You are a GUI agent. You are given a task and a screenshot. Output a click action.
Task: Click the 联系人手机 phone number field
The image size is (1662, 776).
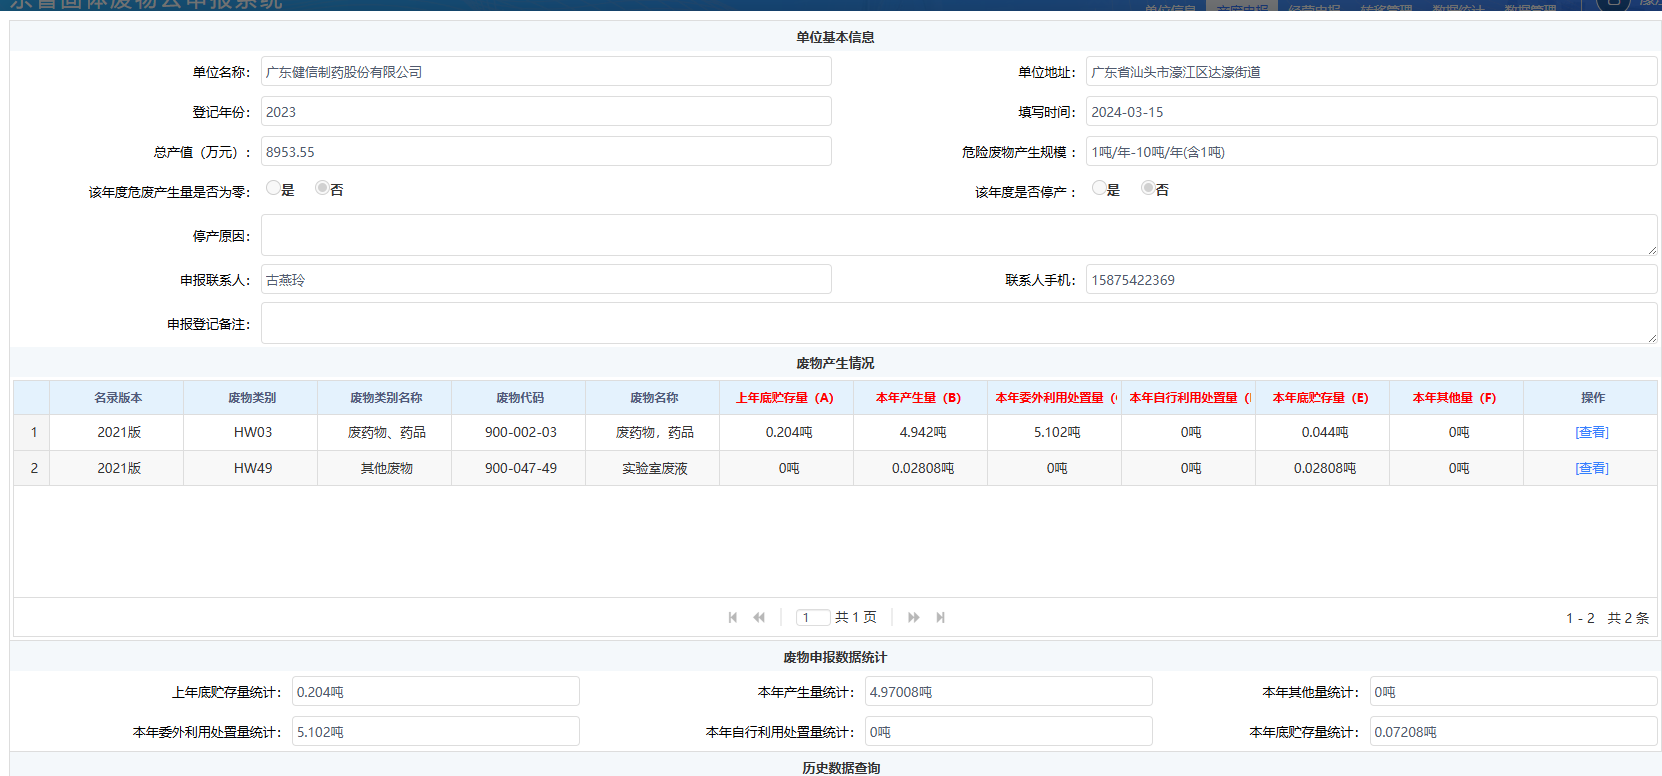click(1370, 280)
